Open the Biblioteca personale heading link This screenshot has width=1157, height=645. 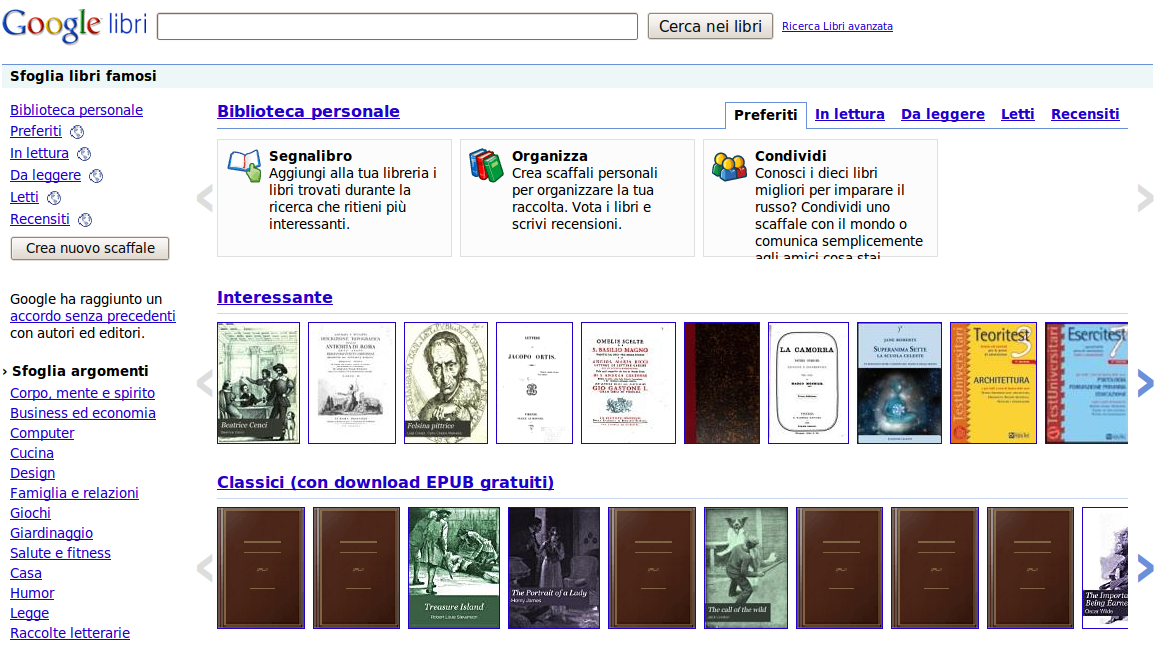(308, 111)
